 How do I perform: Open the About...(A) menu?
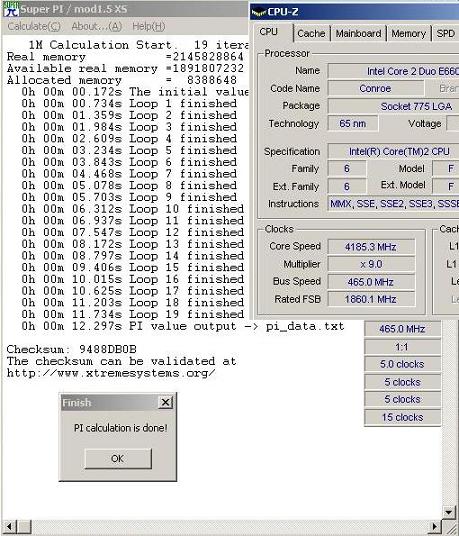point(97,26)
